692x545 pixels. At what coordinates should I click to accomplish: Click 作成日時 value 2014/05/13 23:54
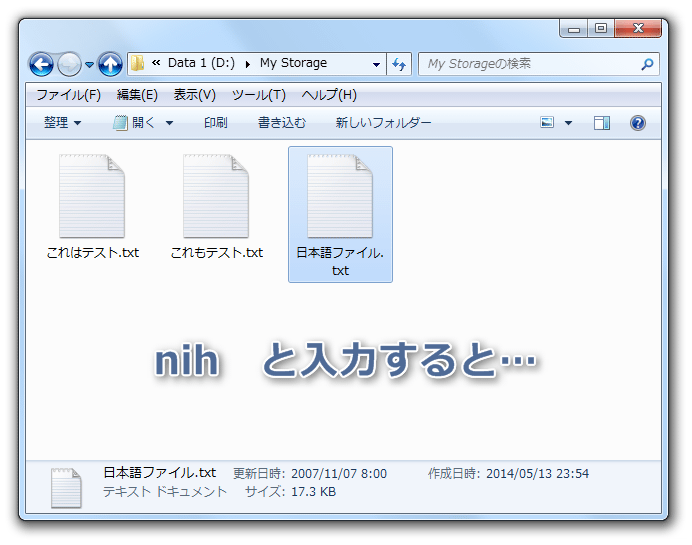(538, 474)
